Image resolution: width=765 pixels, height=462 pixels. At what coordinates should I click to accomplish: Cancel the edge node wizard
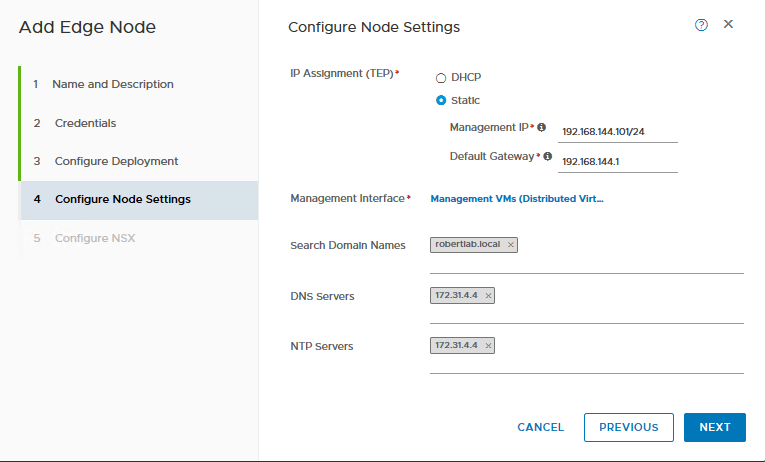(x=540, y=427)
